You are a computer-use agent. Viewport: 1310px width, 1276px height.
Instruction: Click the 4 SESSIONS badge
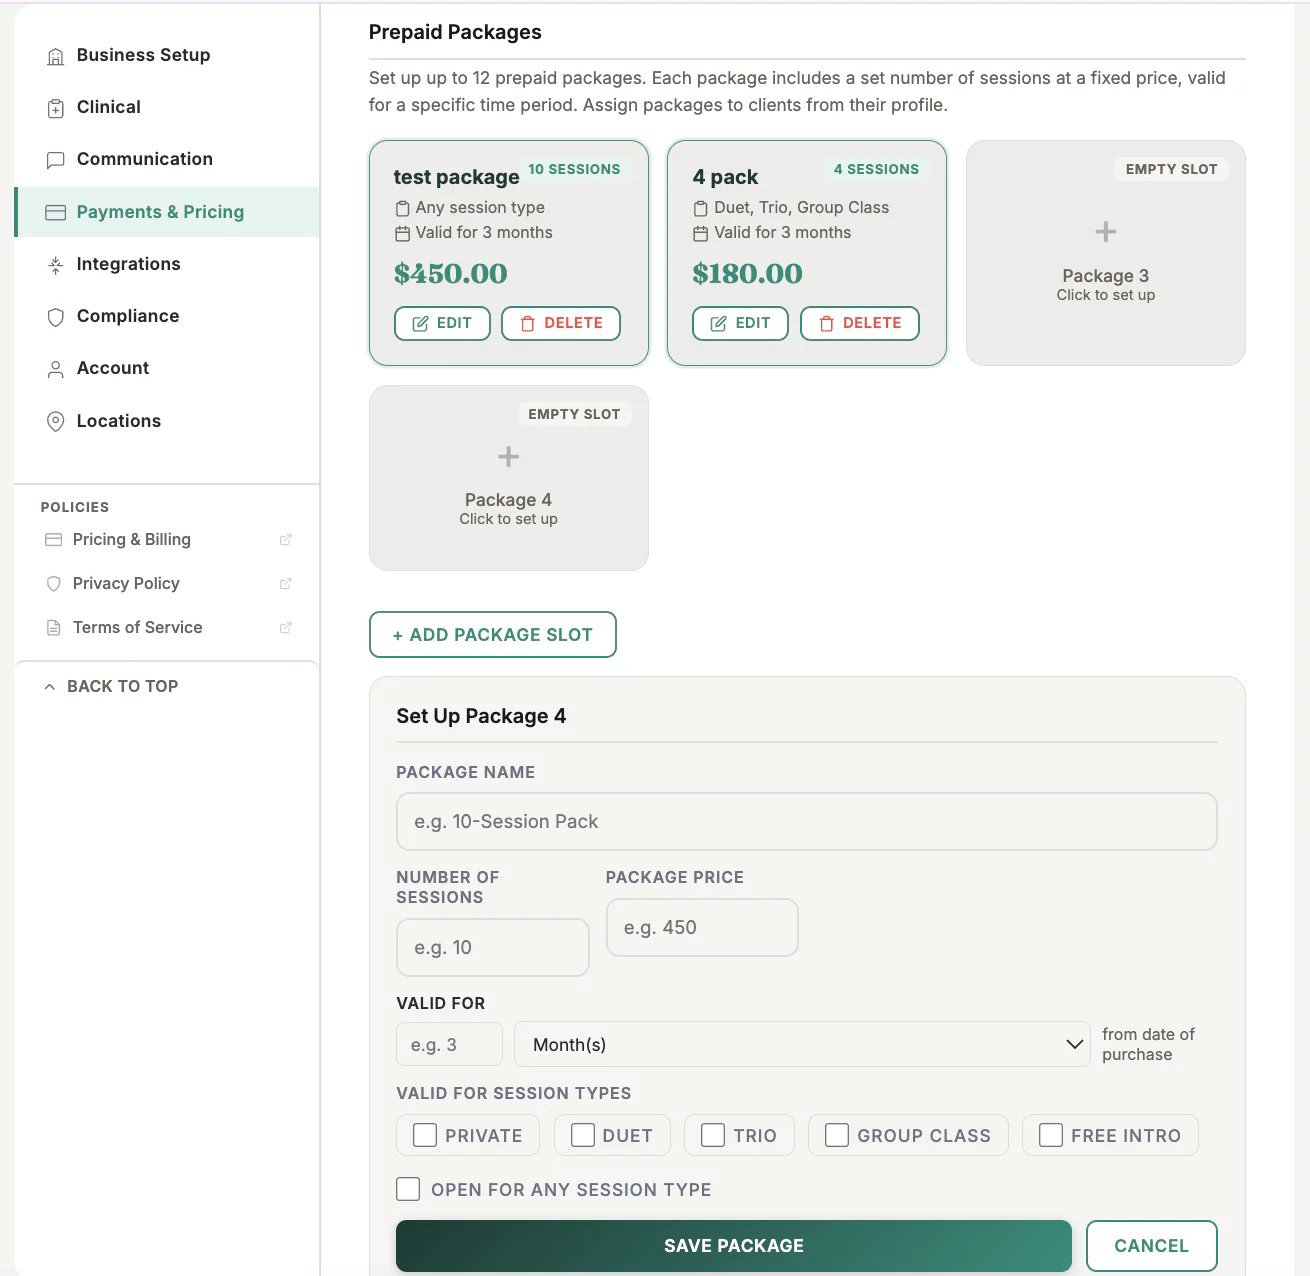877,169
